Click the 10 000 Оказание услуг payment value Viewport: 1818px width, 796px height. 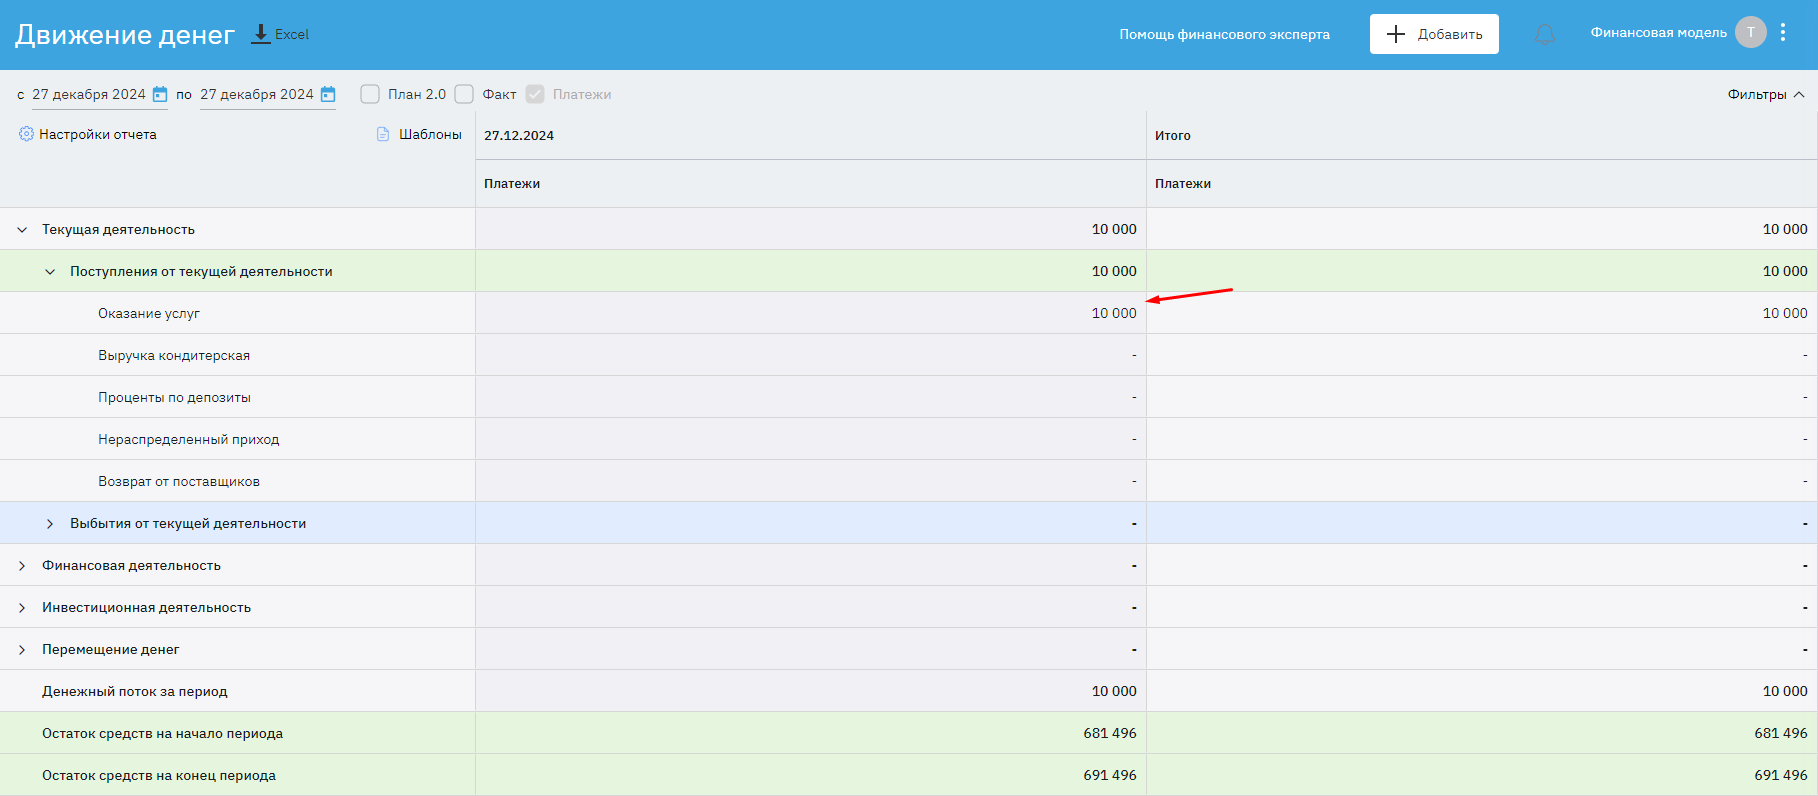(1113, 313)
